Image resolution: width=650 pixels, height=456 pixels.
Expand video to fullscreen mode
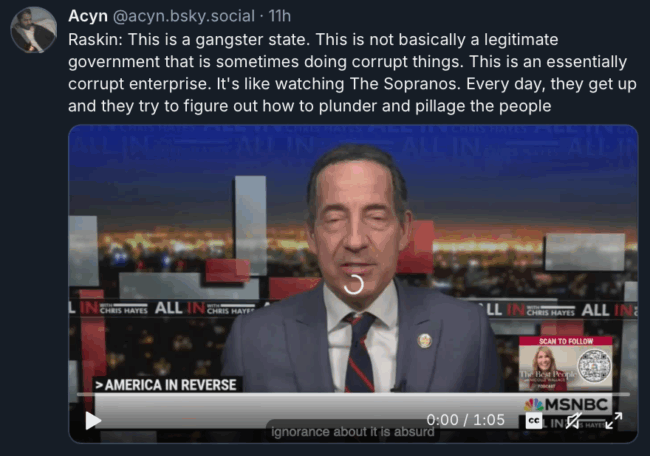pyautogui.click(x=614, y=420)
